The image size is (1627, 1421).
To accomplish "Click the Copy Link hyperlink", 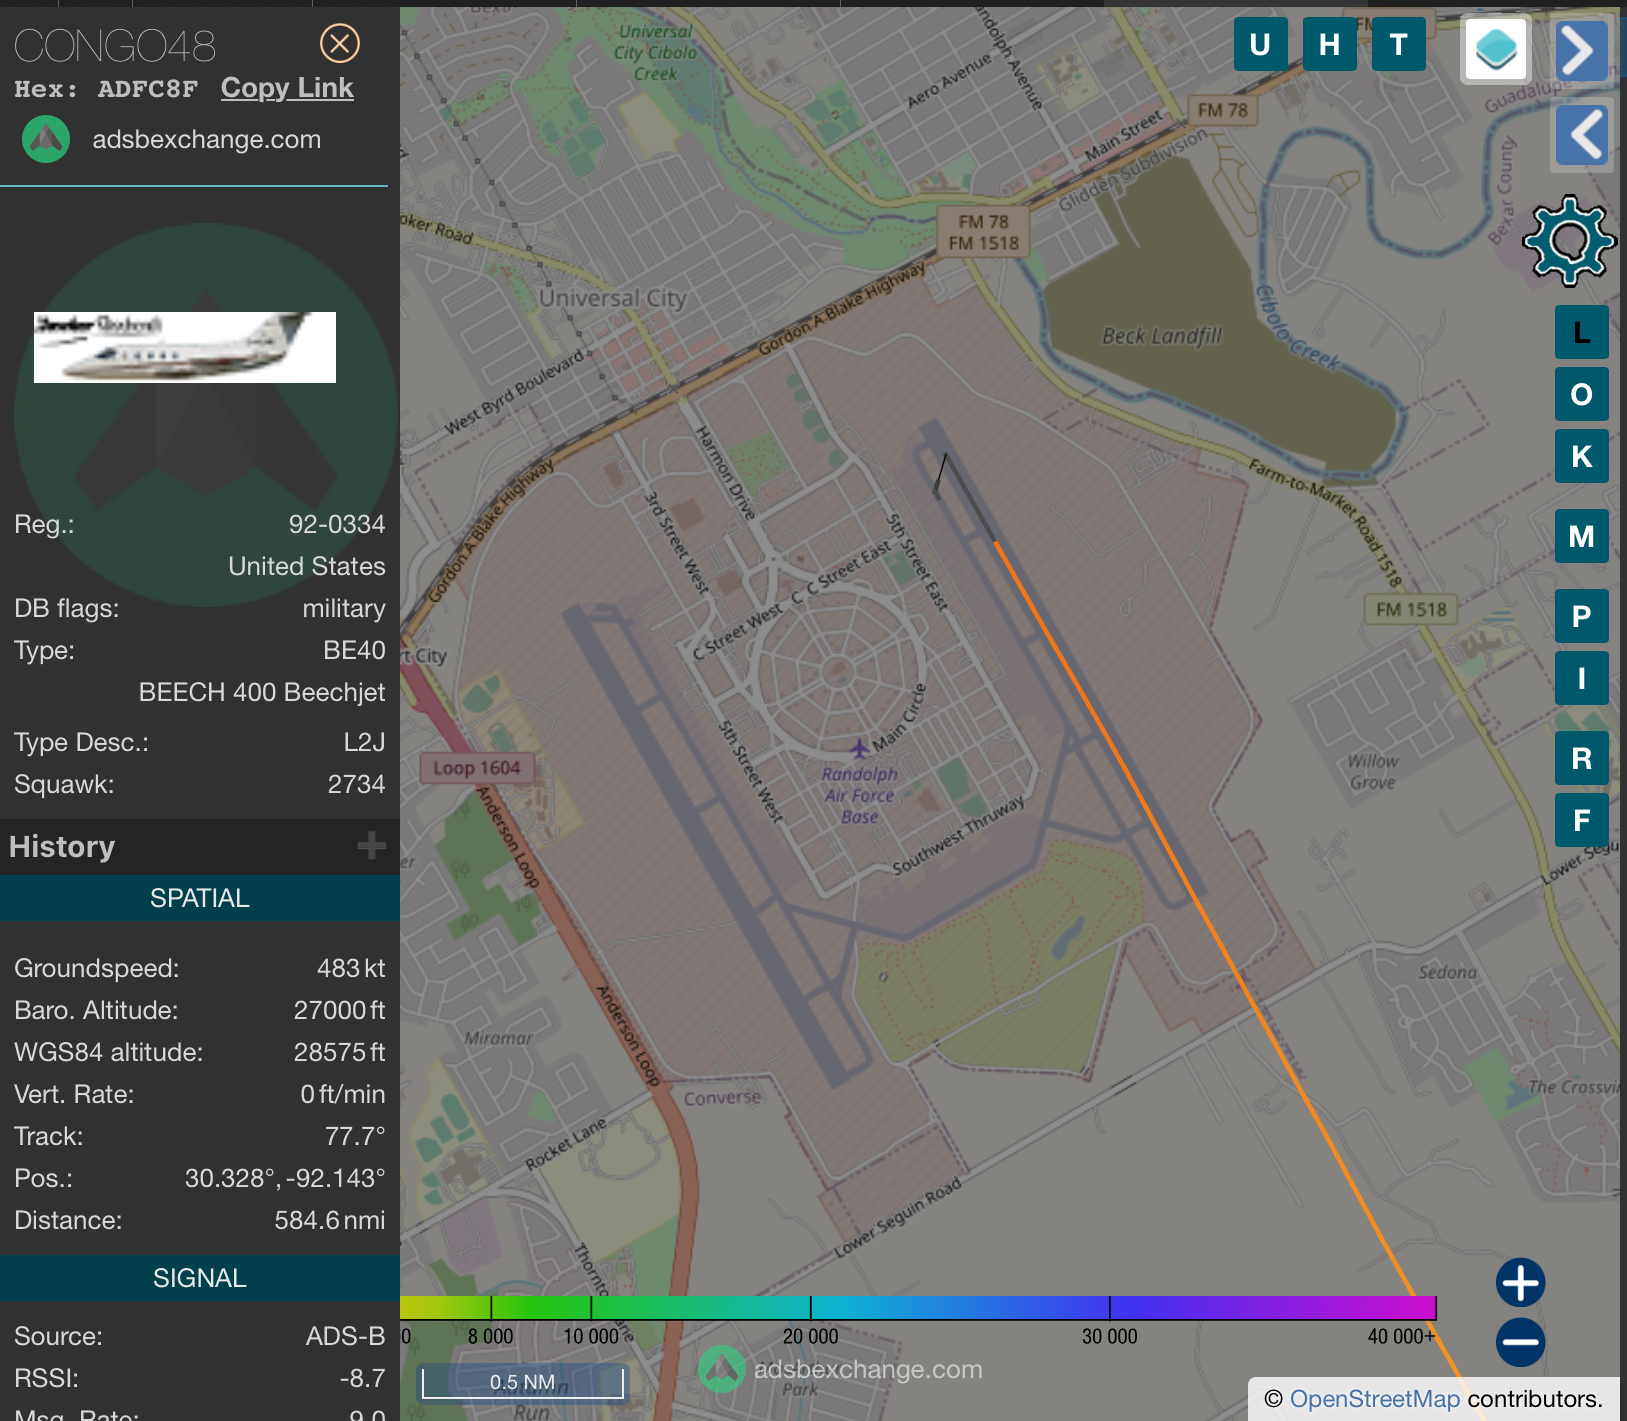I will click(287, 88).
